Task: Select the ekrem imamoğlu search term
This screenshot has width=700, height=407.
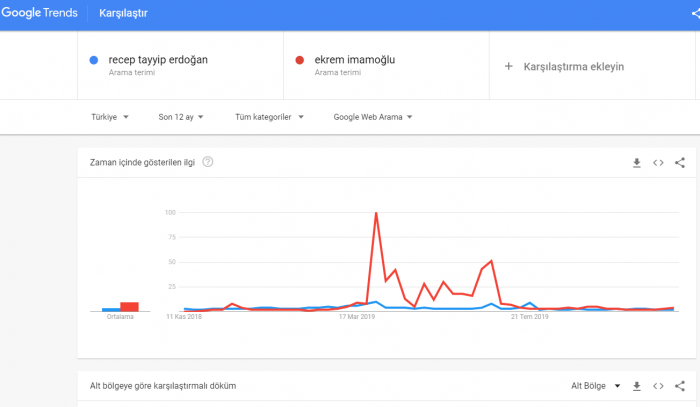Action: pyautogui.click(x=354, y=60)
